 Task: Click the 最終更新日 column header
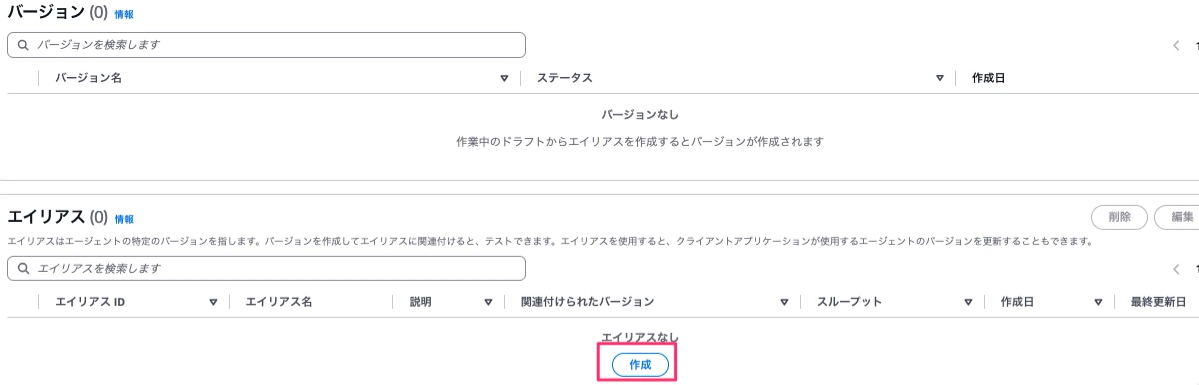(1158, 302)
